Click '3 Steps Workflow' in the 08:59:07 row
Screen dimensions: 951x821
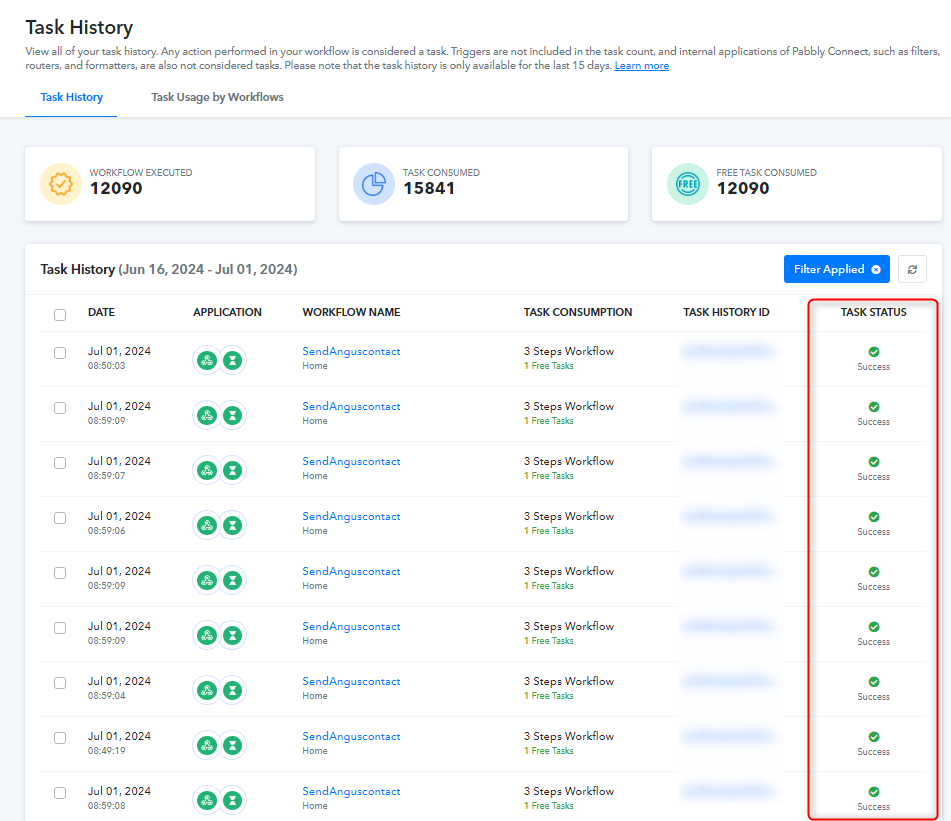tap(569, 461)
